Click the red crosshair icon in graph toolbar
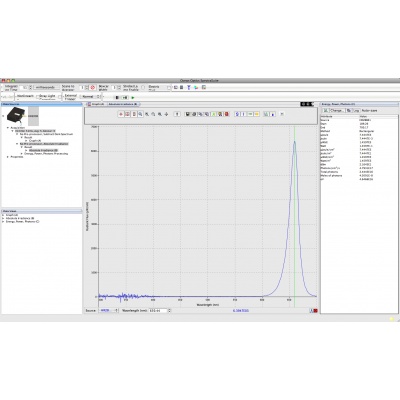Image resolution: width=400 pixels, height=400 pixels. point(121,114)
